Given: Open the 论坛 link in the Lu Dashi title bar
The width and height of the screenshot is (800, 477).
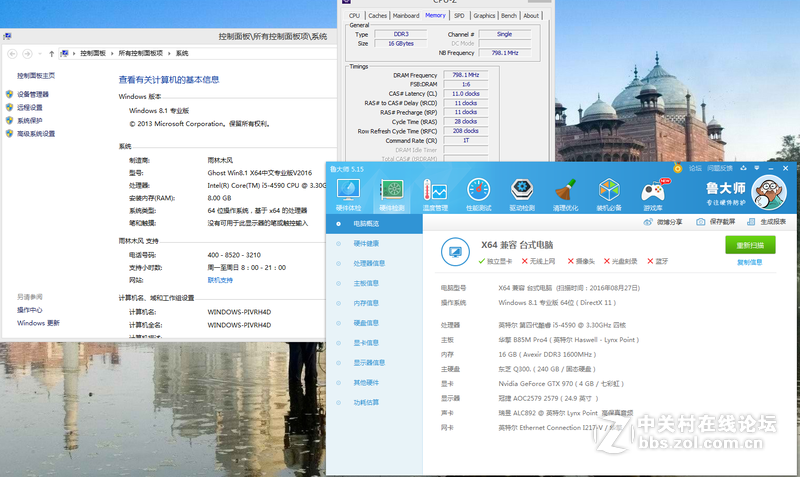Looking at the screenshot, I should 695,168.
